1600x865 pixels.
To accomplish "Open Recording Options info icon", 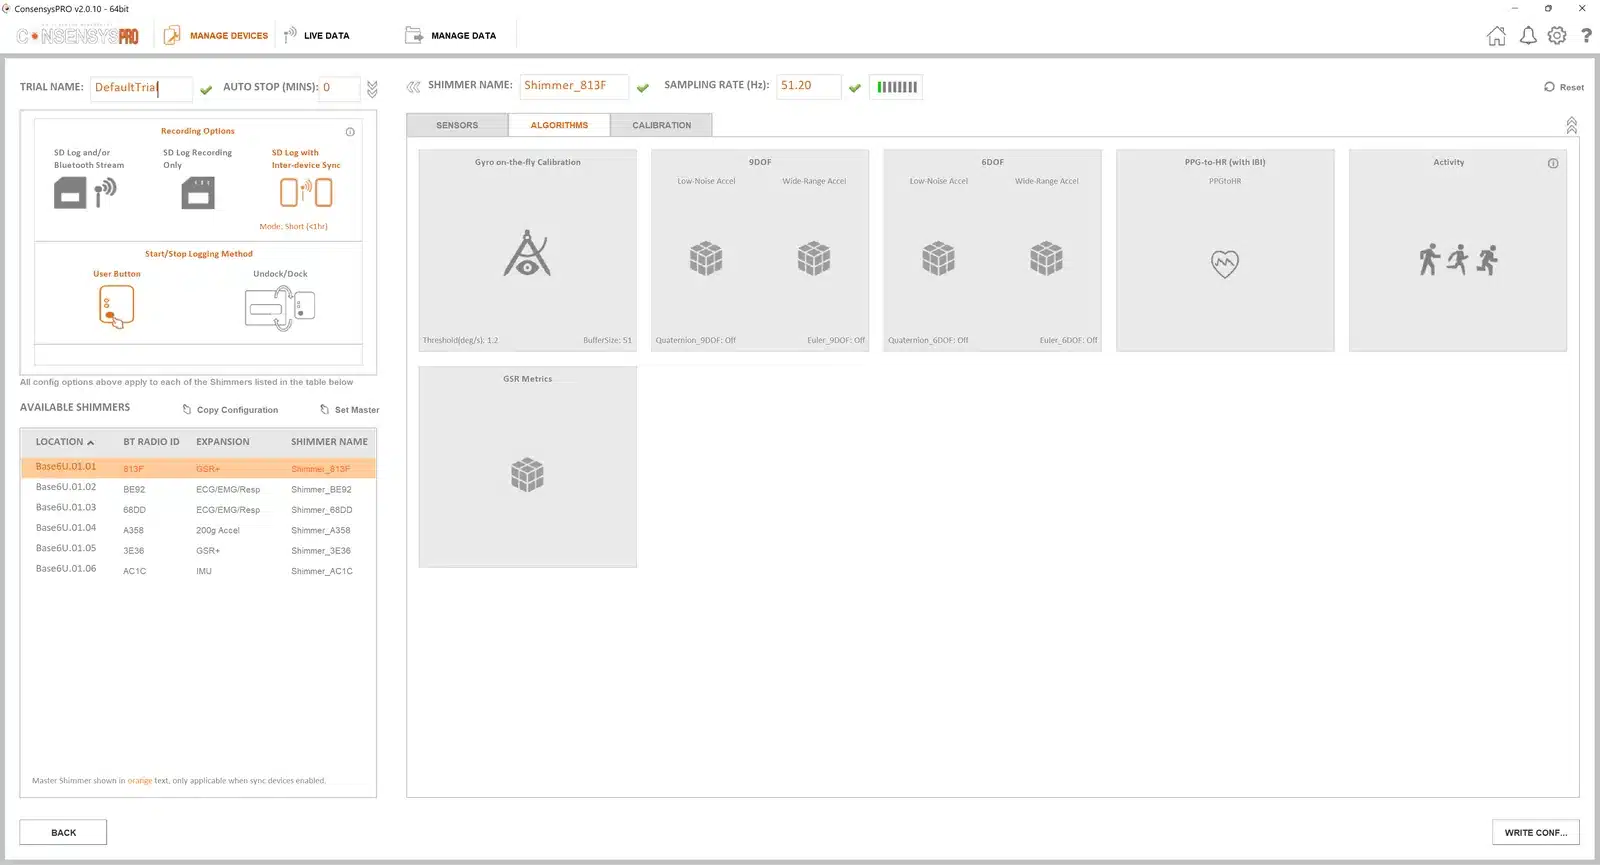I will pos(350,132).
